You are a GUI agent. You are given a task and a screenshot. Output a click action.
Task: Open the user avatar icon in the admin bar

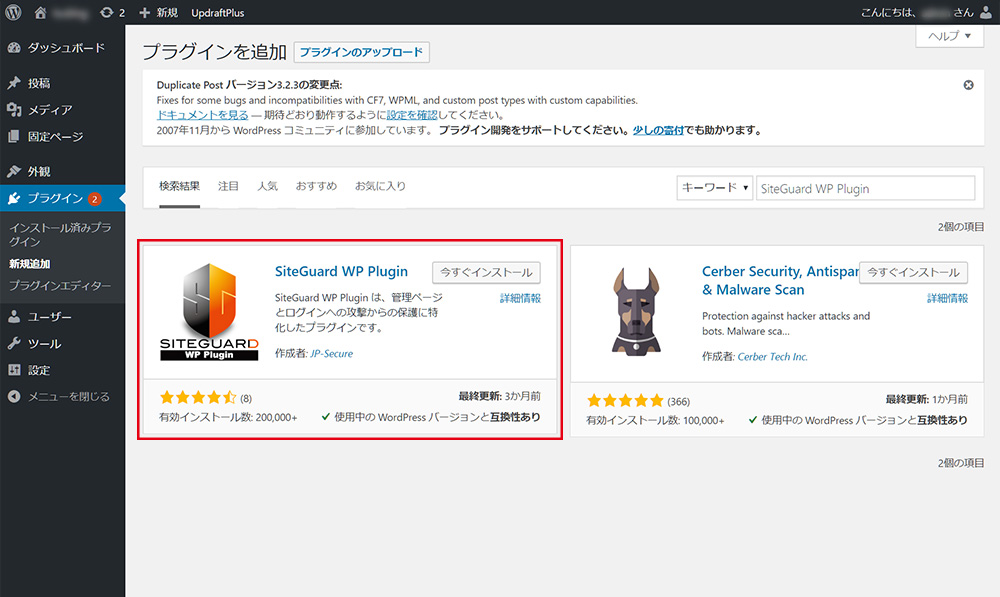click(985, 13)
